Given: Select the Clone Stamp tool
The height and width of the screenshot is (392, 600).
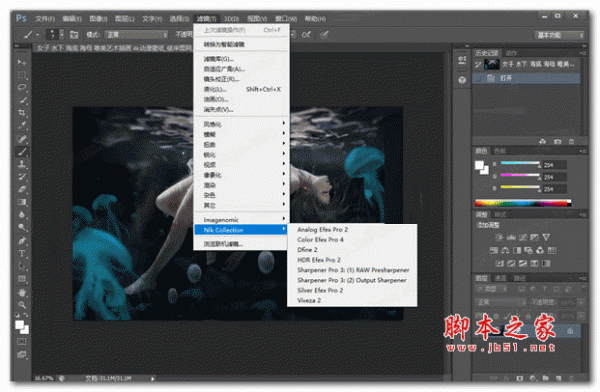Looking at the screenshot, I should pyautogui.click(x=22, y=164).
